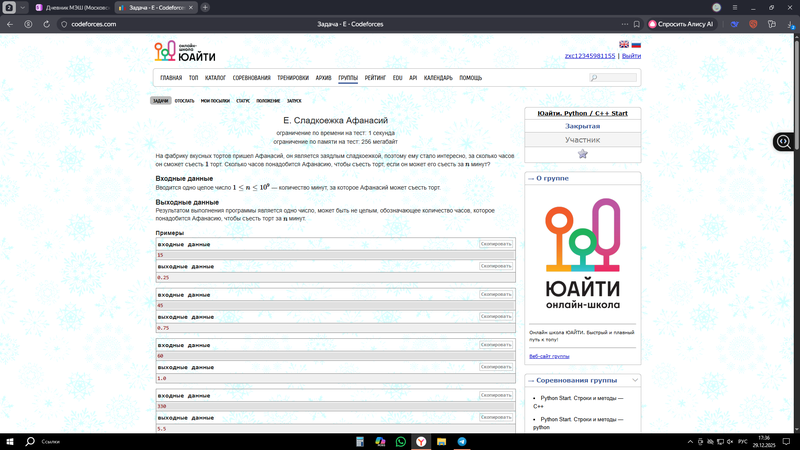
Task: Show hidden system tray icons
Action: [x=689, y=441]
